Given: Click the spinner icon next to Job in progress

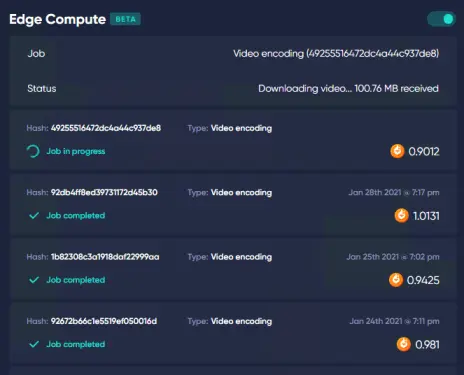Looking at the screenshot, I should coord(33,151).
